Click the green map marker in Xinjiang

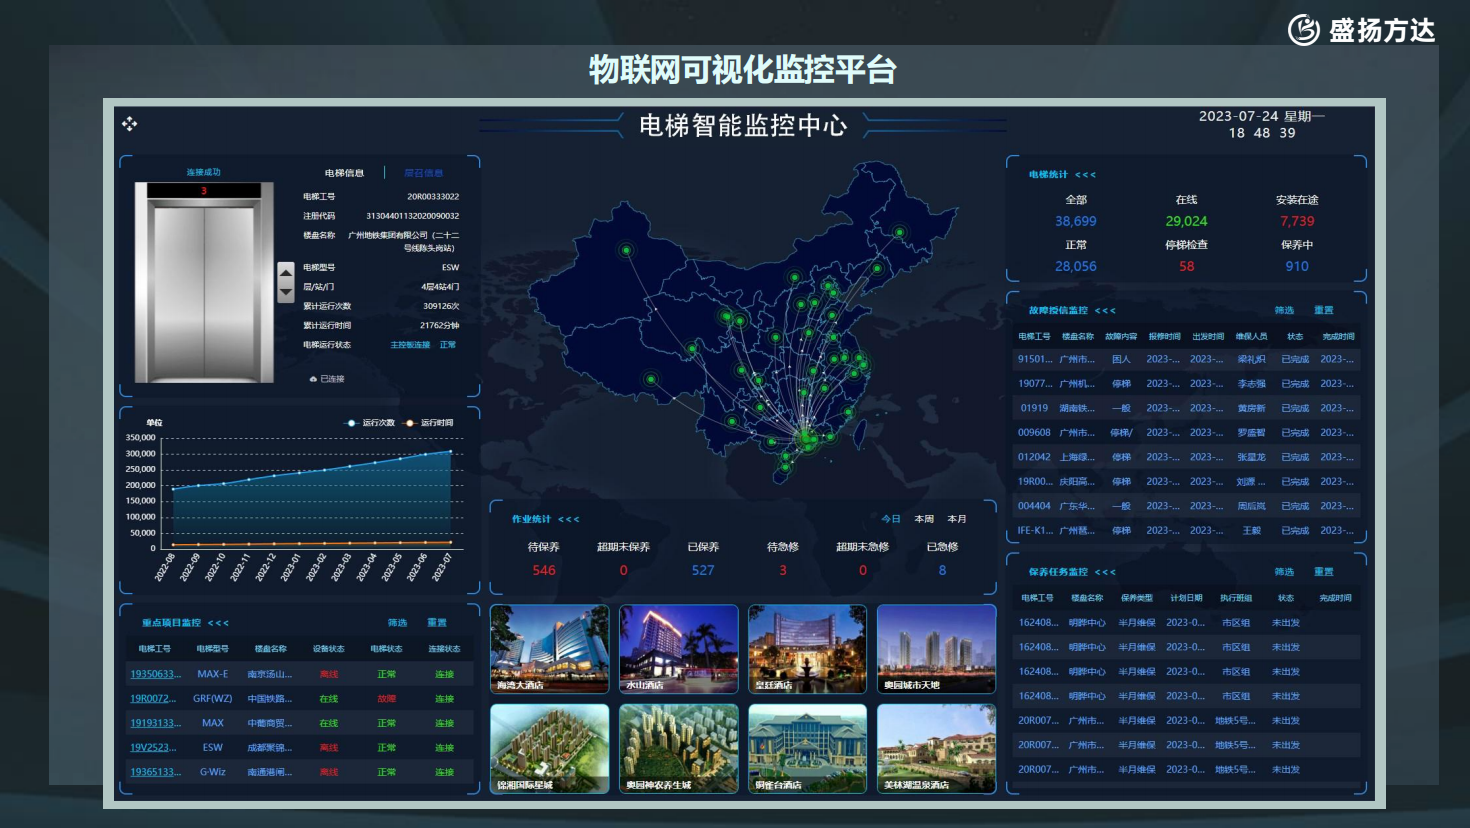tap(626, 250)
